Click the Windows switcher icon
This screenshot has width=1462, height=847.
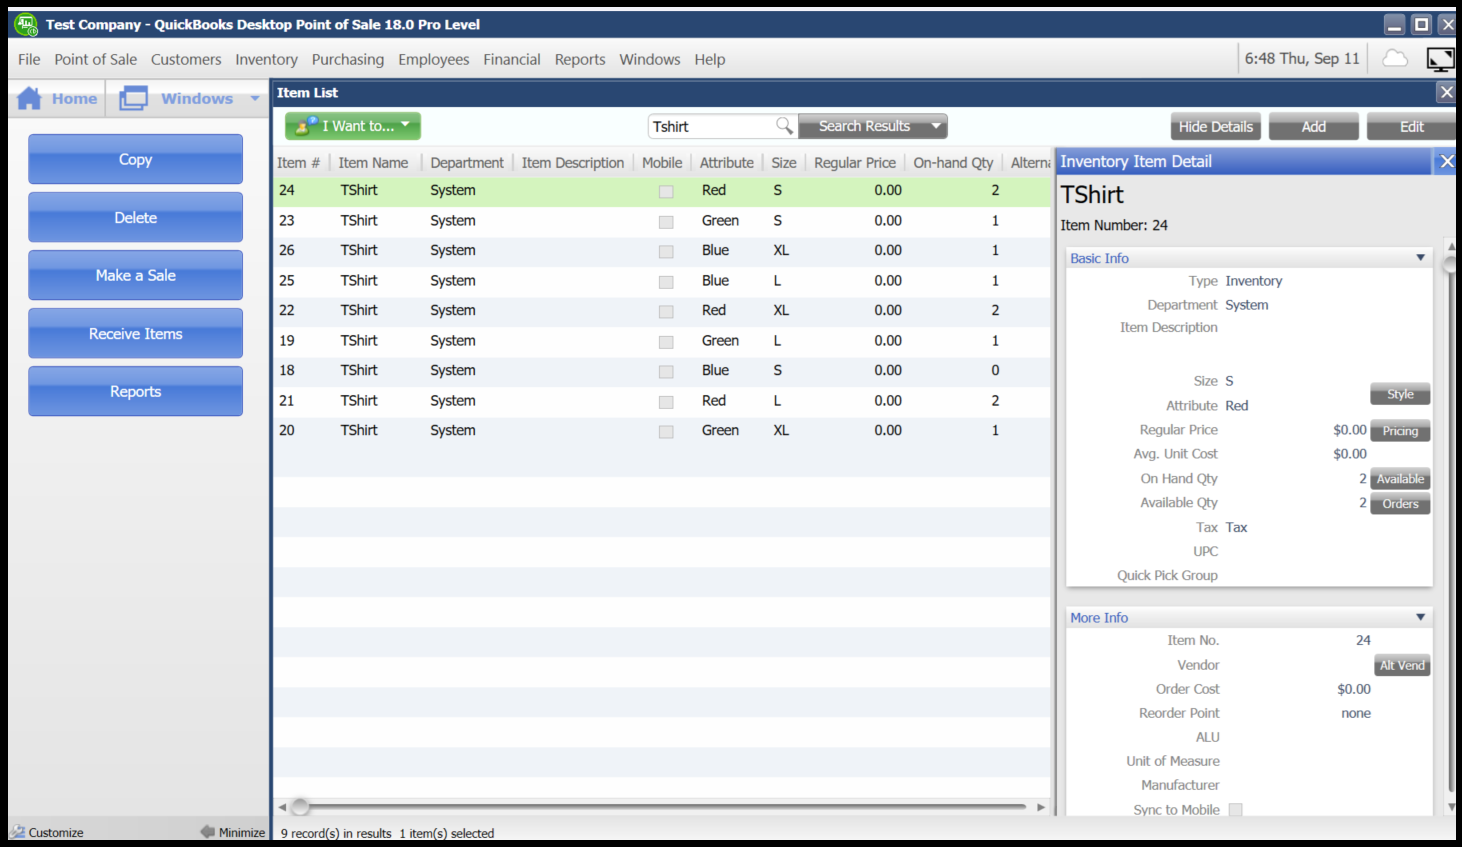tap(133, 98)
